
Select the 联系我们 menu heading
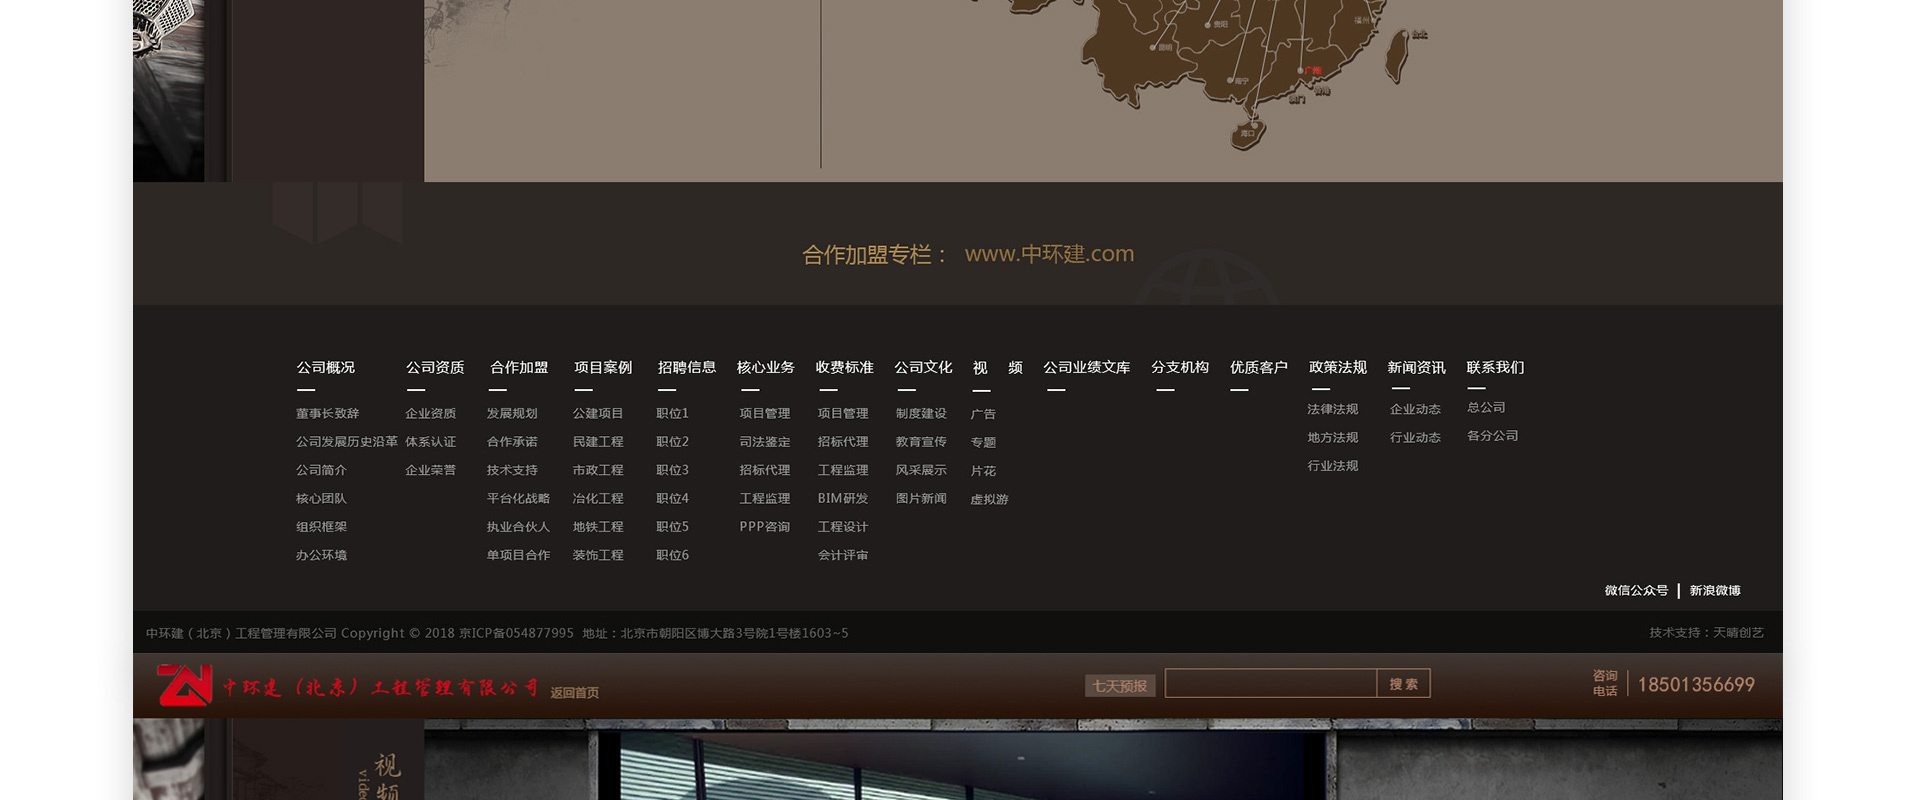[x=1495, y=368]
